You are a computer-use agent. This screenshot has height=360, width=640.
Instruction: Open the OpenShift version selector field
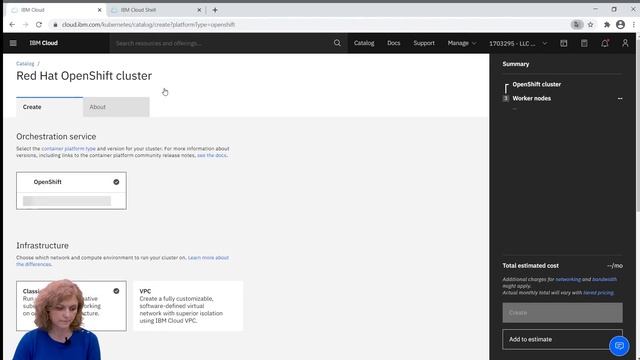pyautogui.click(x=67, y=201)
